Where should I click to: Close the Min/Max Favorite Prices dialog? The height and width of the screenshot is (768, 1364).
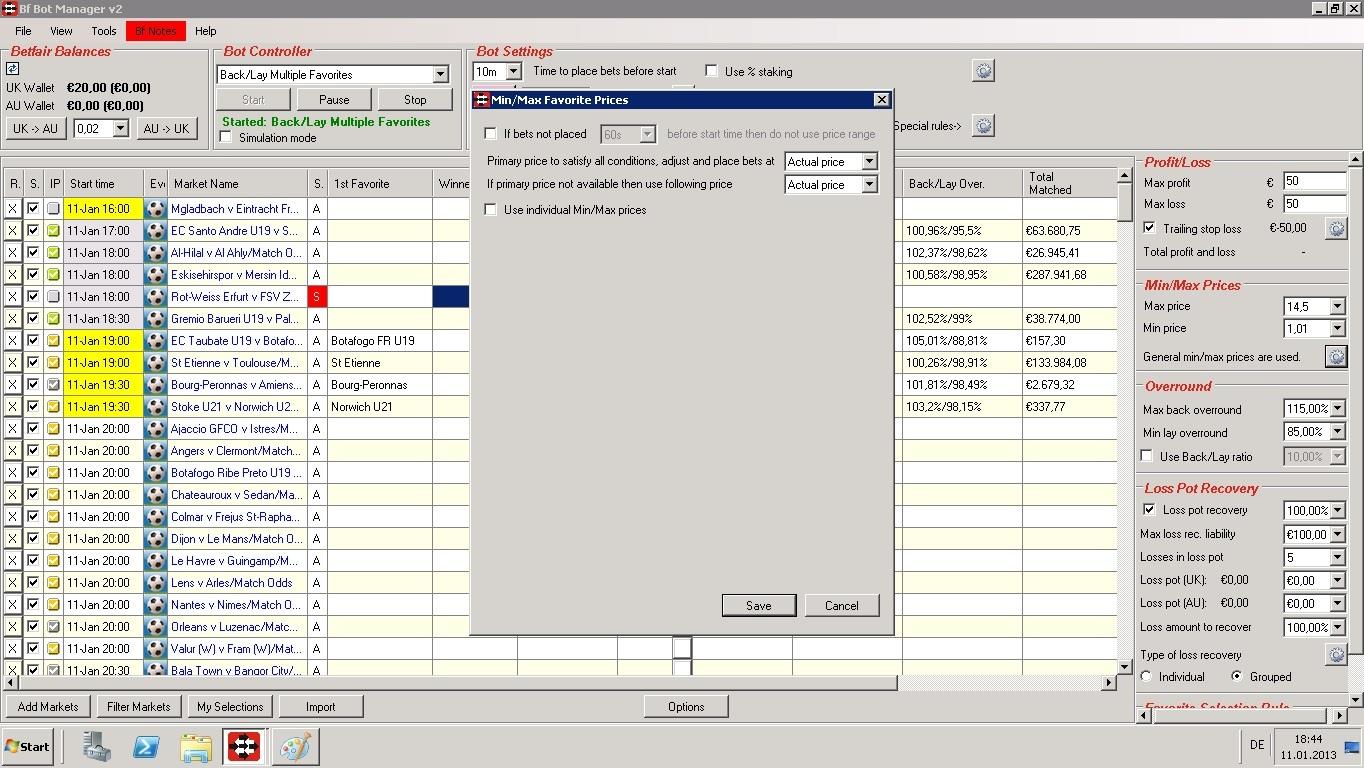[x=881, y=99]
